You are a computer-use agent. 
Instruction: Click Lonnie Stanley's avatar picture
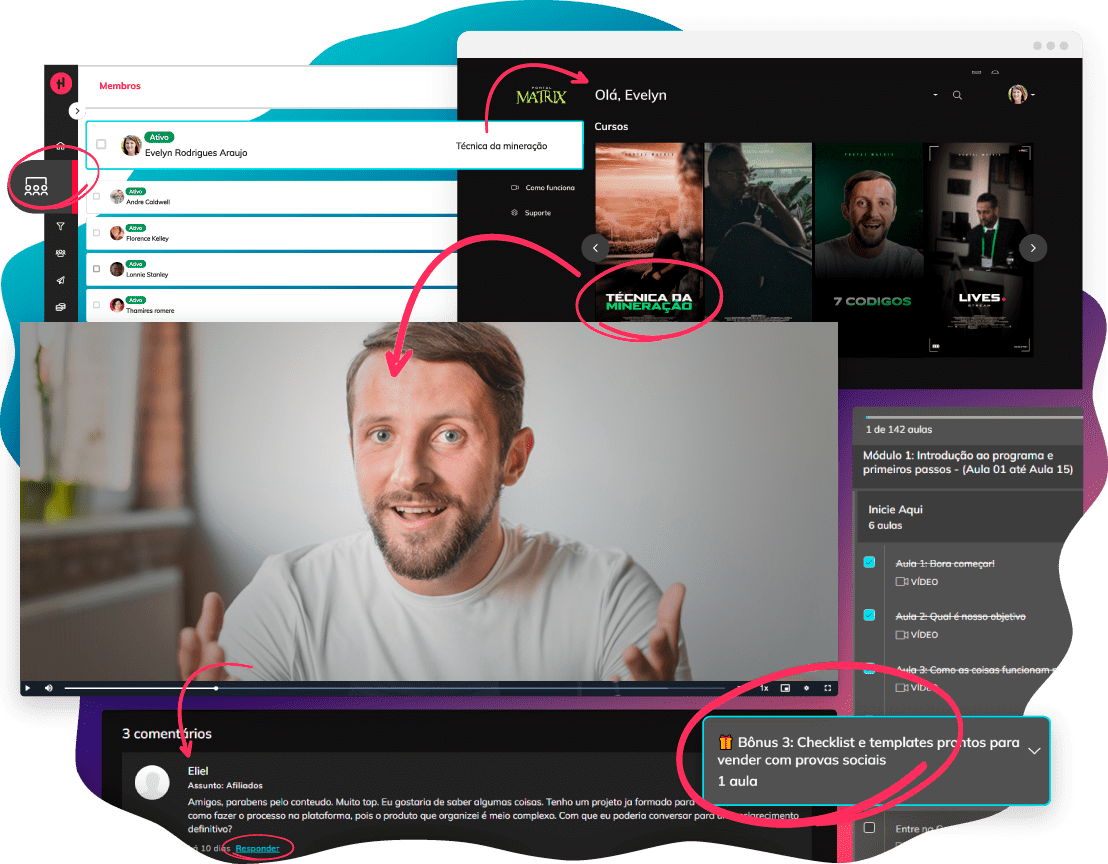[117, 269]
